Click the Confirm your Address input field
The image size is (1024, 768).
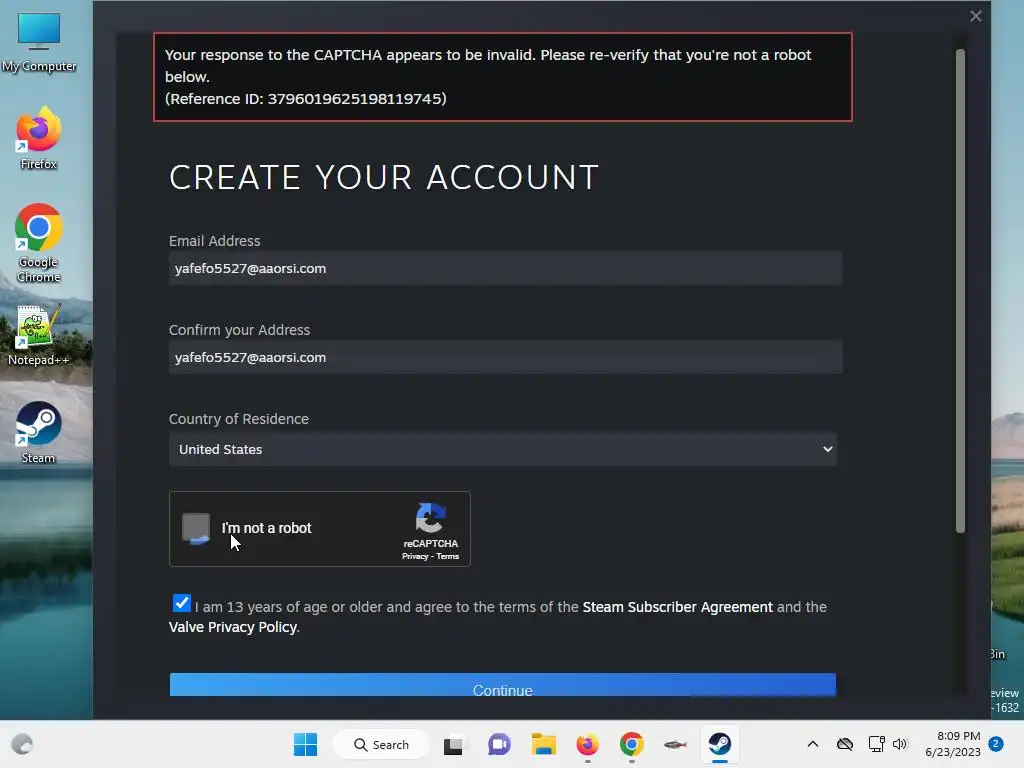click(x=505, y=357)
